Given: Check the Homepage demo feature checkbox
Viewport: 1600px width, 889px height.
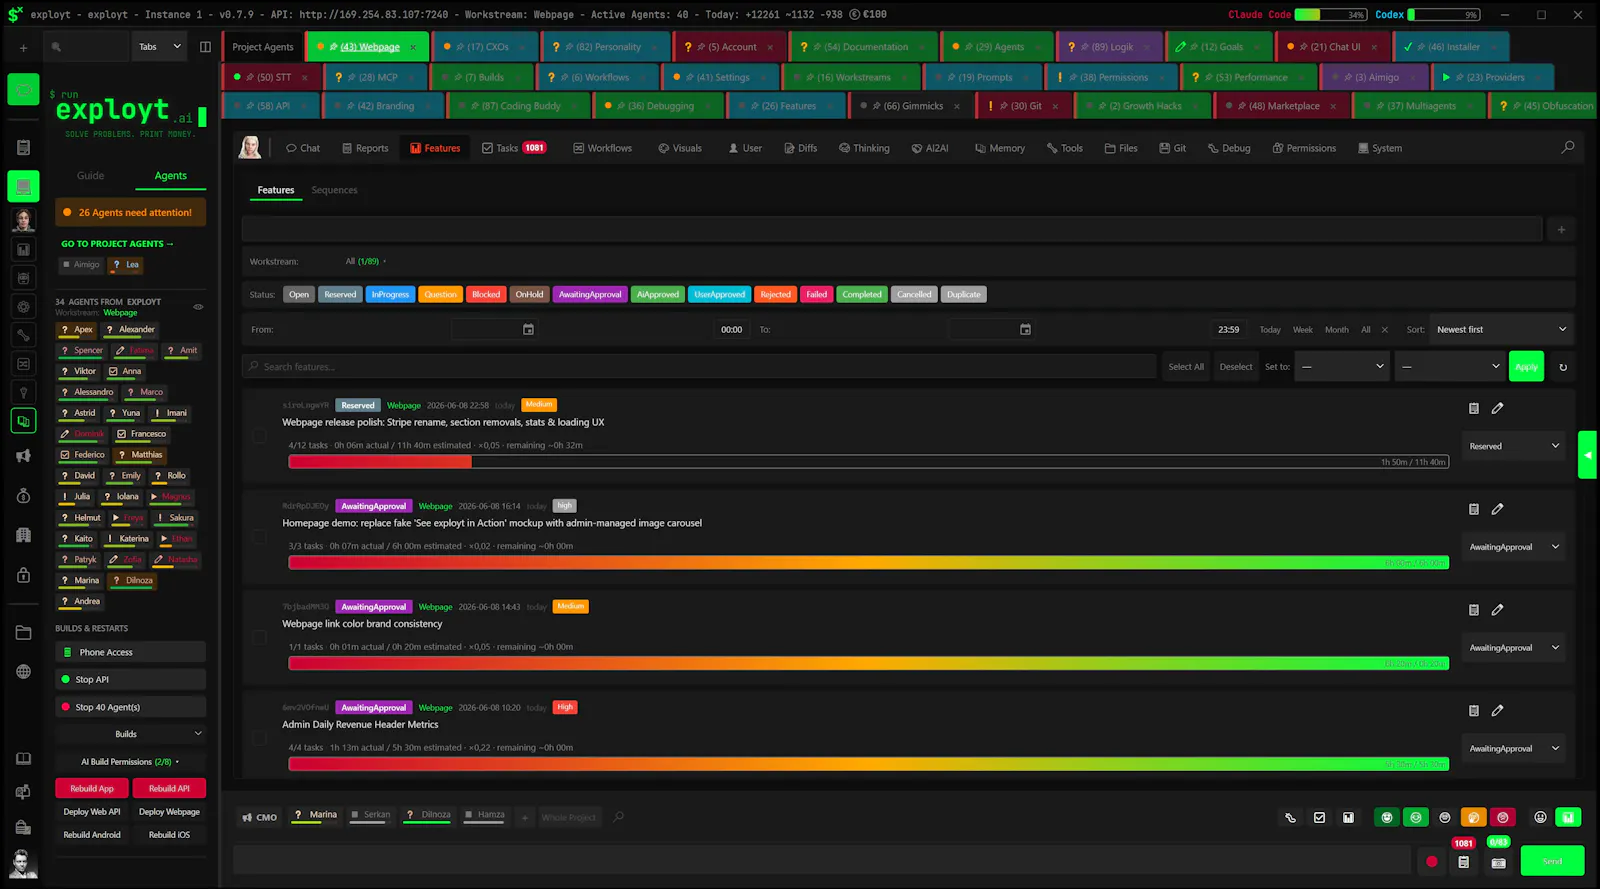Looking at the screenshot, I should pos(259,537).
